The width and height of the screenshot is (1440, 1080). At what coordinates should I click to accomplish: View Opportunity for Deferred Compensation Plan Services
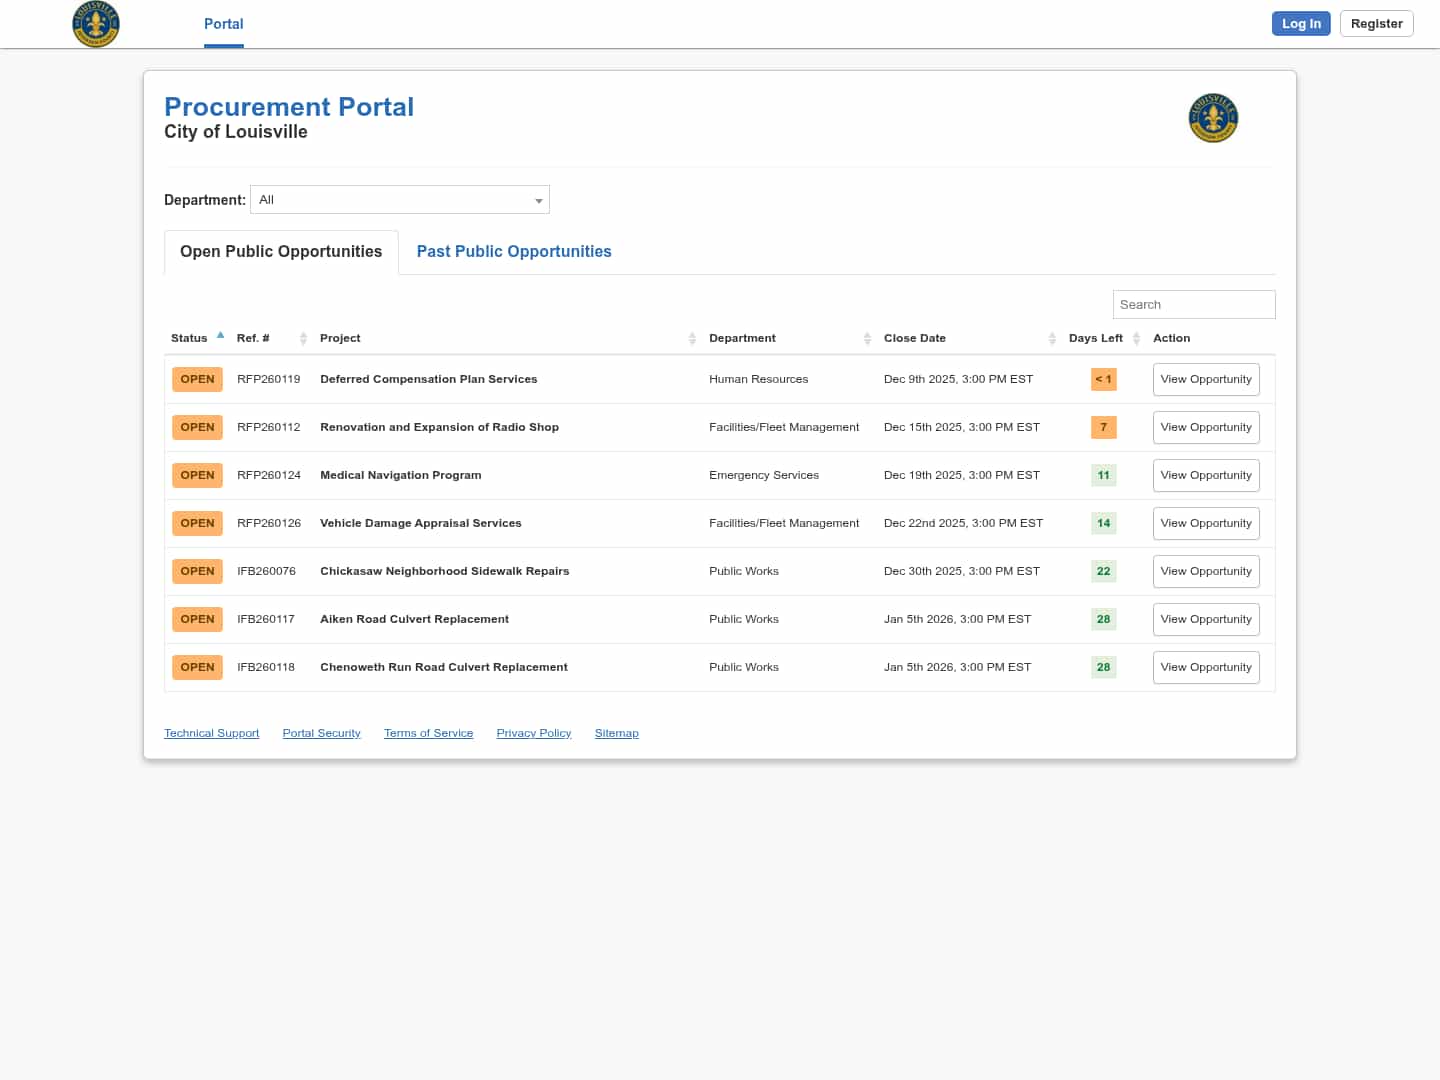[x=1205, y=380]
